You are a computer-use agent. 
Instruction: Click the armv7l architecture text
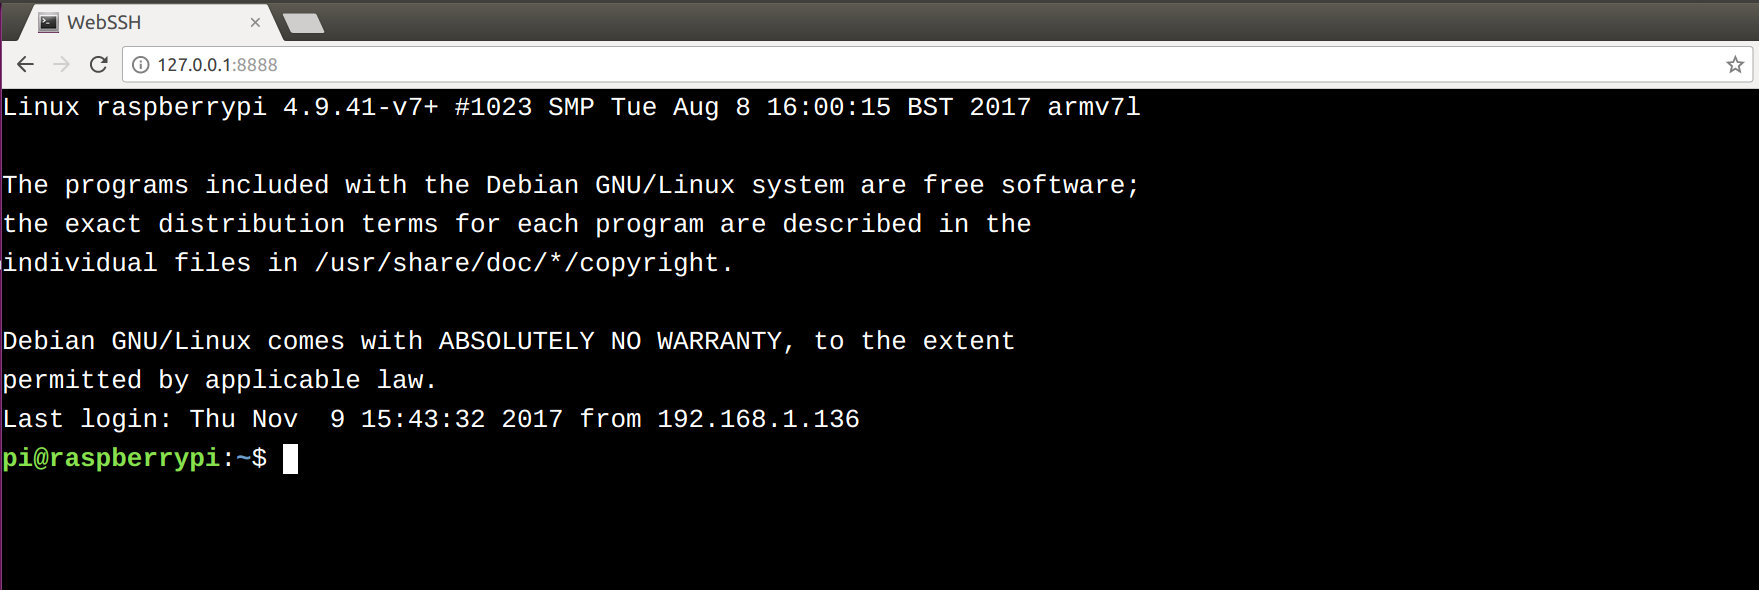[1094, 107]
